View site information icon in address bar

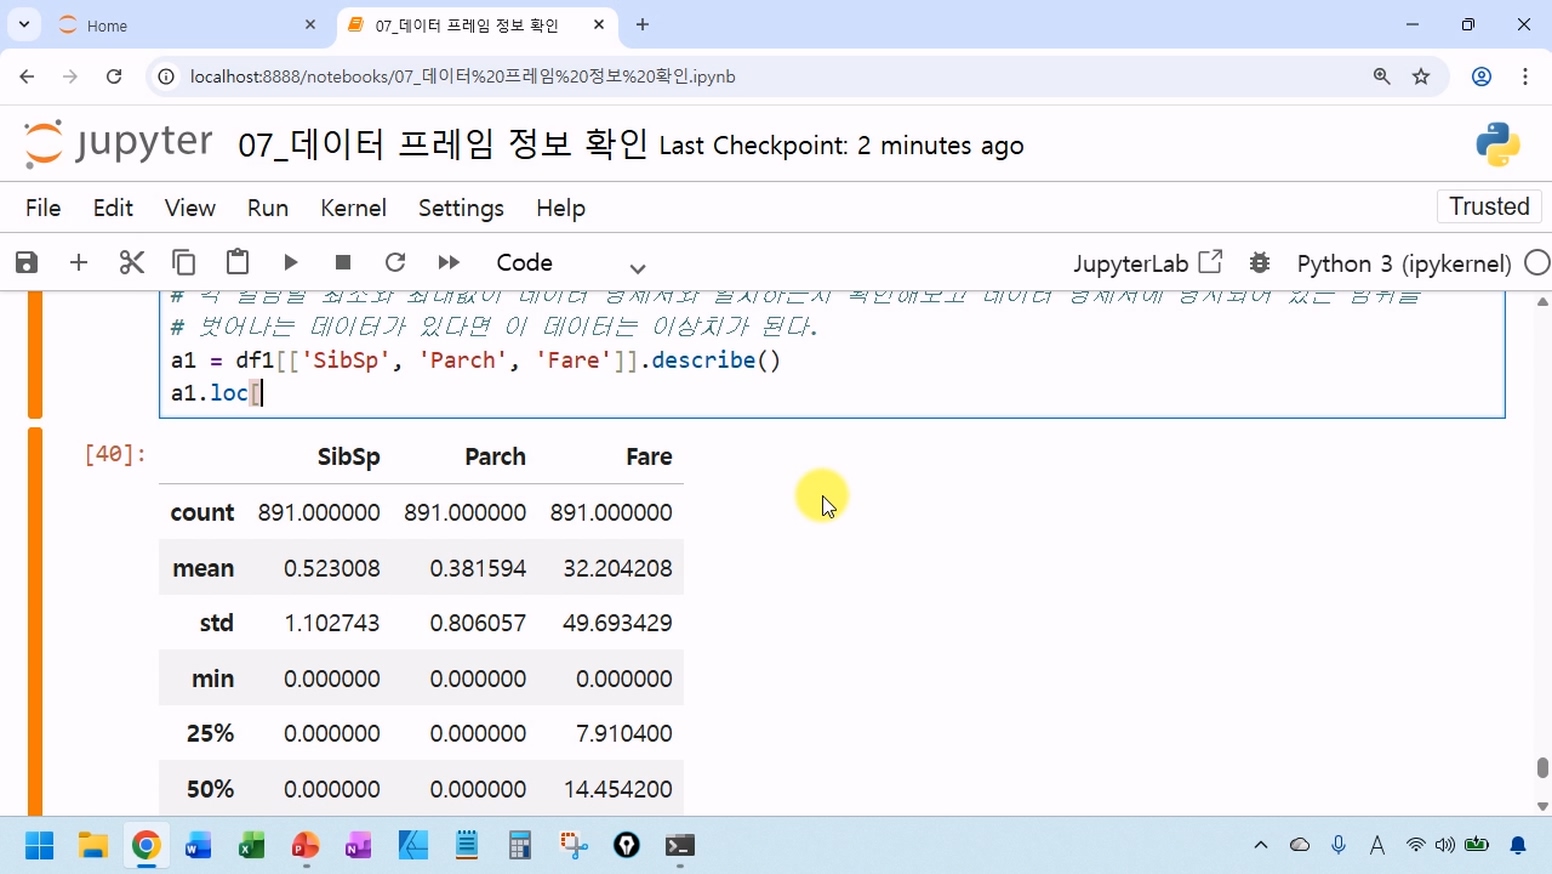point(167,76)
